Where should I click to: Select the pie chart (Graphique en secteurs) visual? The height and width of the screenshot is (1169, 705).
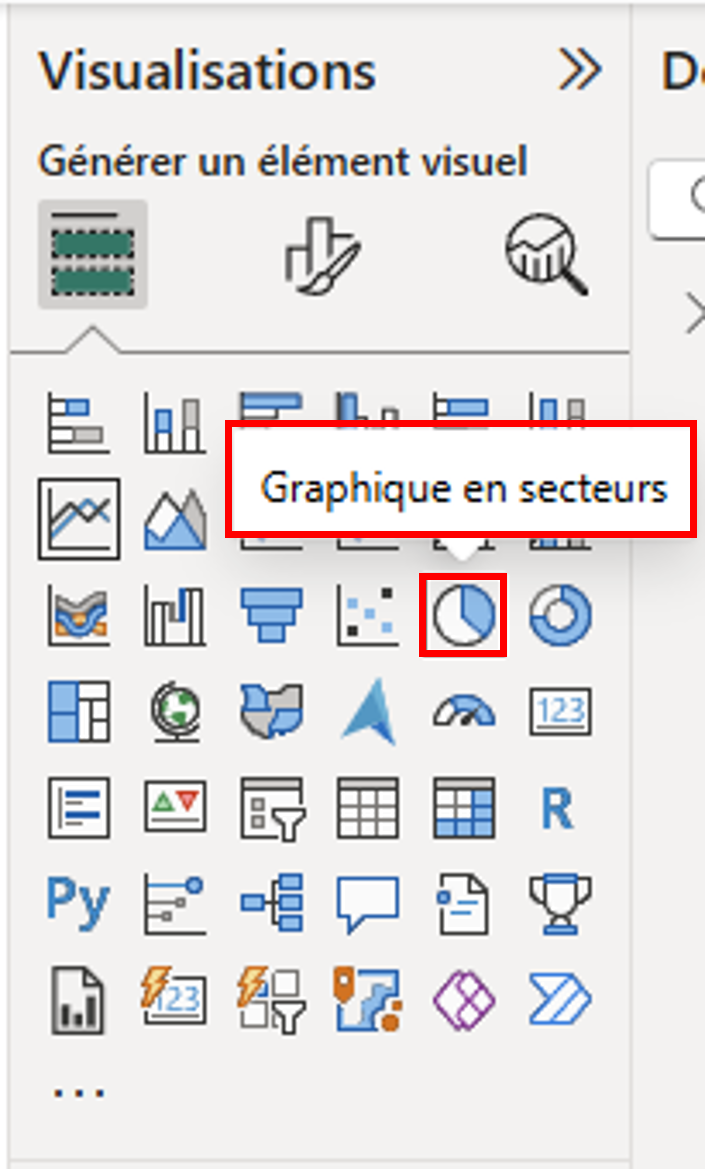pyautogui.click(x=464, y=615)
